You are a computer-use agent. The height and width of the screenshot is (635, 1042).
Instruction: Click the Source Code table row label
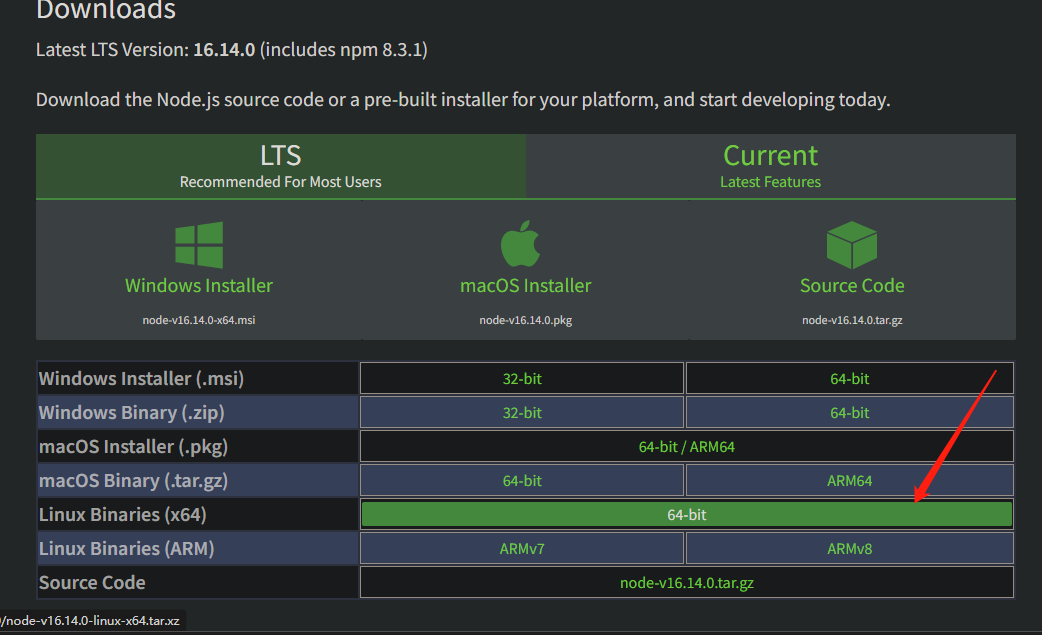pos(92,583)
